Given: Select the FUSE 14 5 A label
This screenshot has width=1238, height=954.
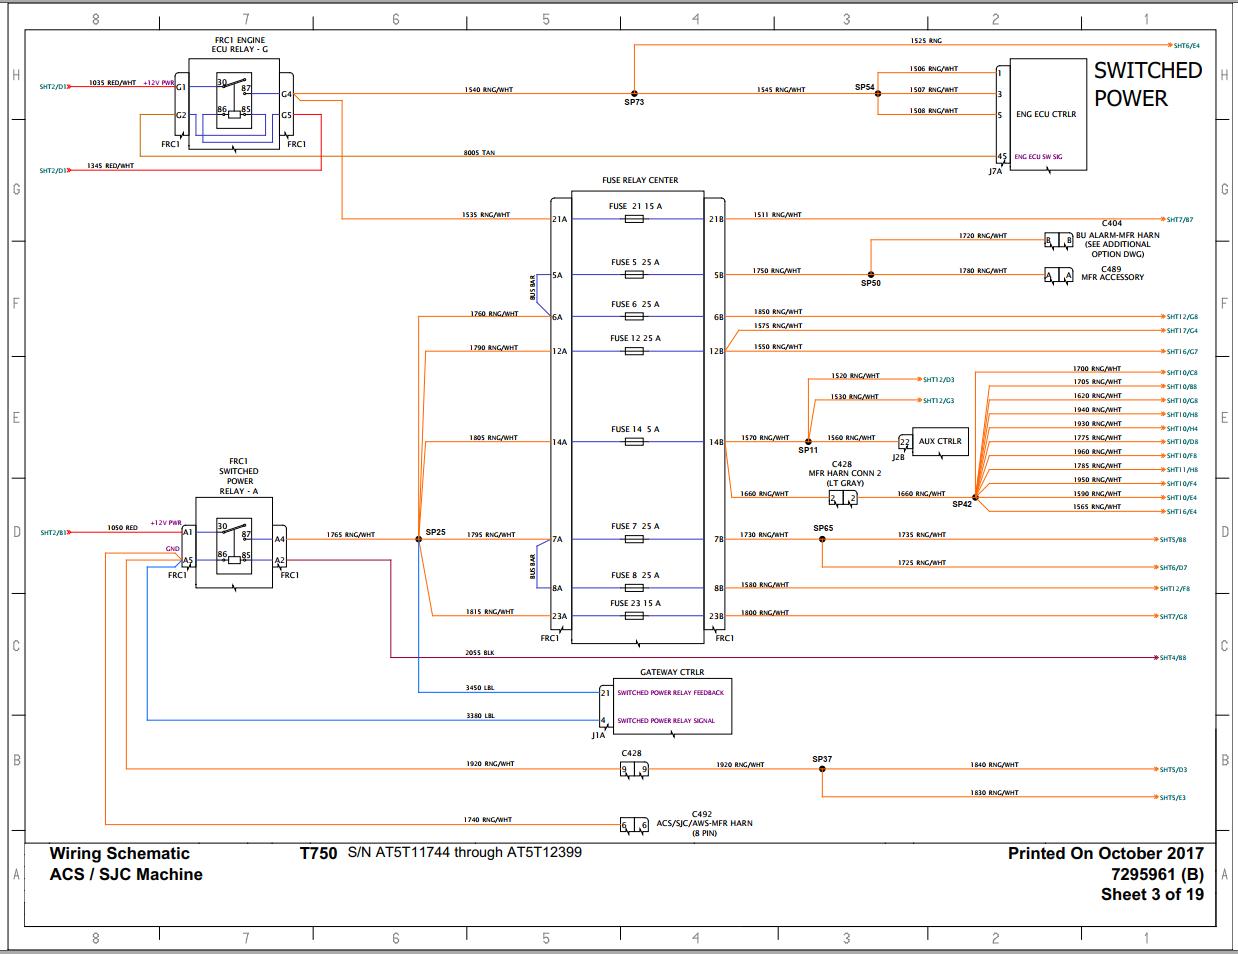Looking at the screenshot, I should (x=635, y=429).
